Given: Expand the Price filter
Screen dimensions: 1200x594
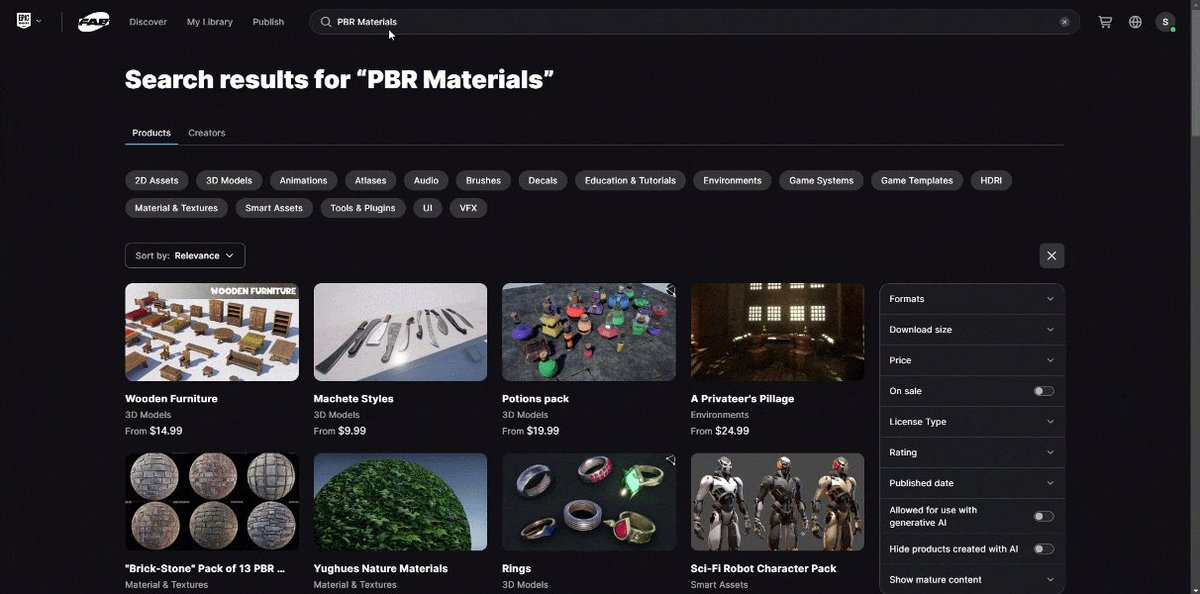Looking at the screenshot, I should [x=972, y=360].
